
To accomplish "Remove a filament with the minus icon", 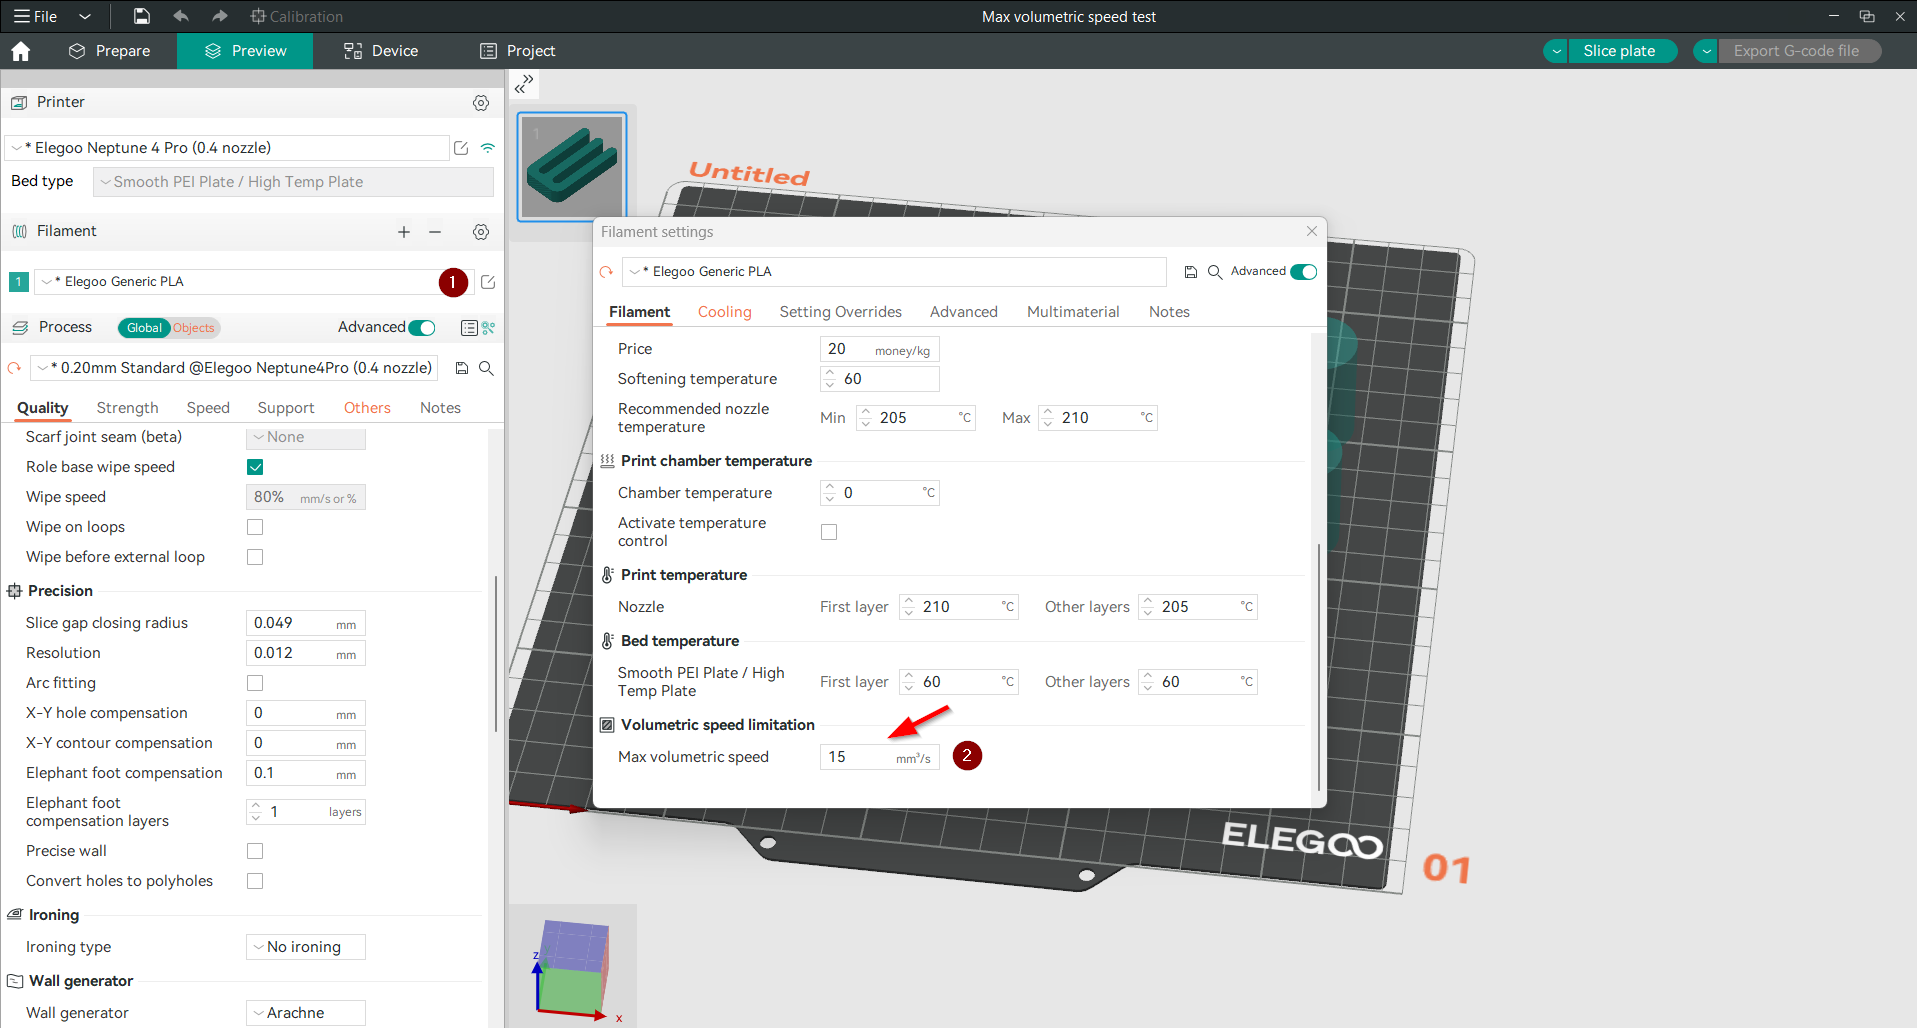I will (x=435, y=232).
